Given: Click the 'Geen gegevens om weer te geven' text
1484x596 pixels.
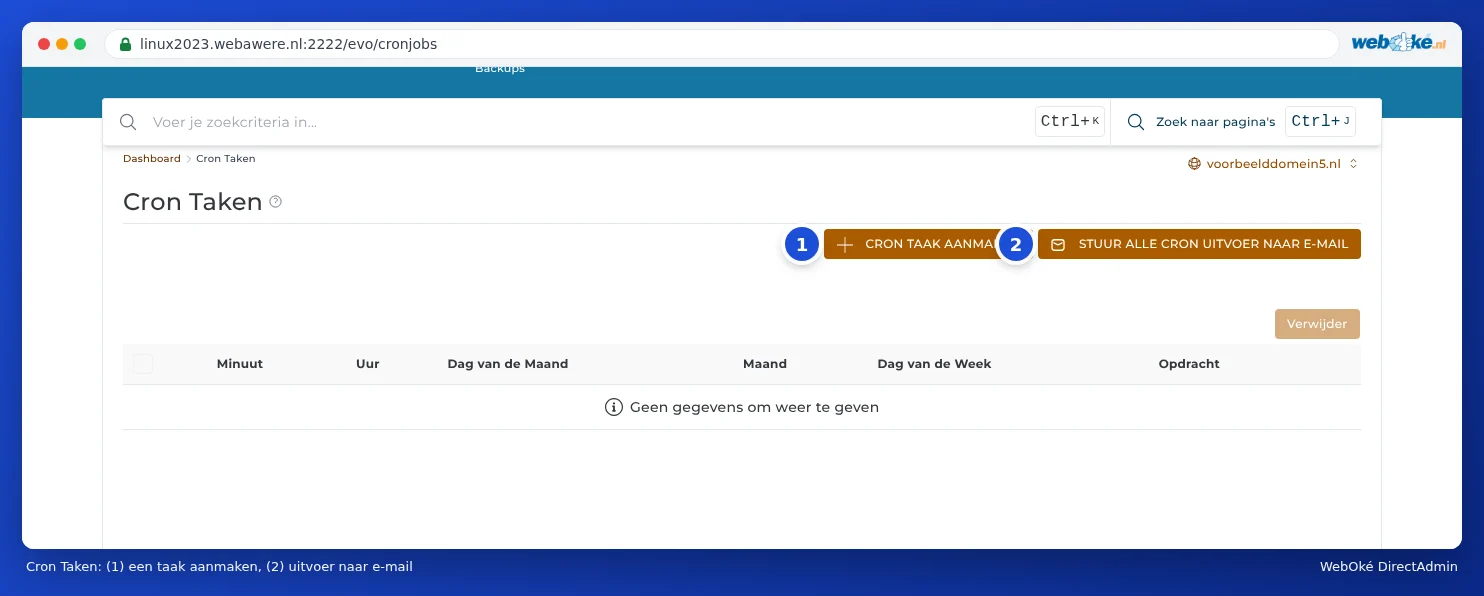Looking at the screenshot, I should click(x=754, y=408).
